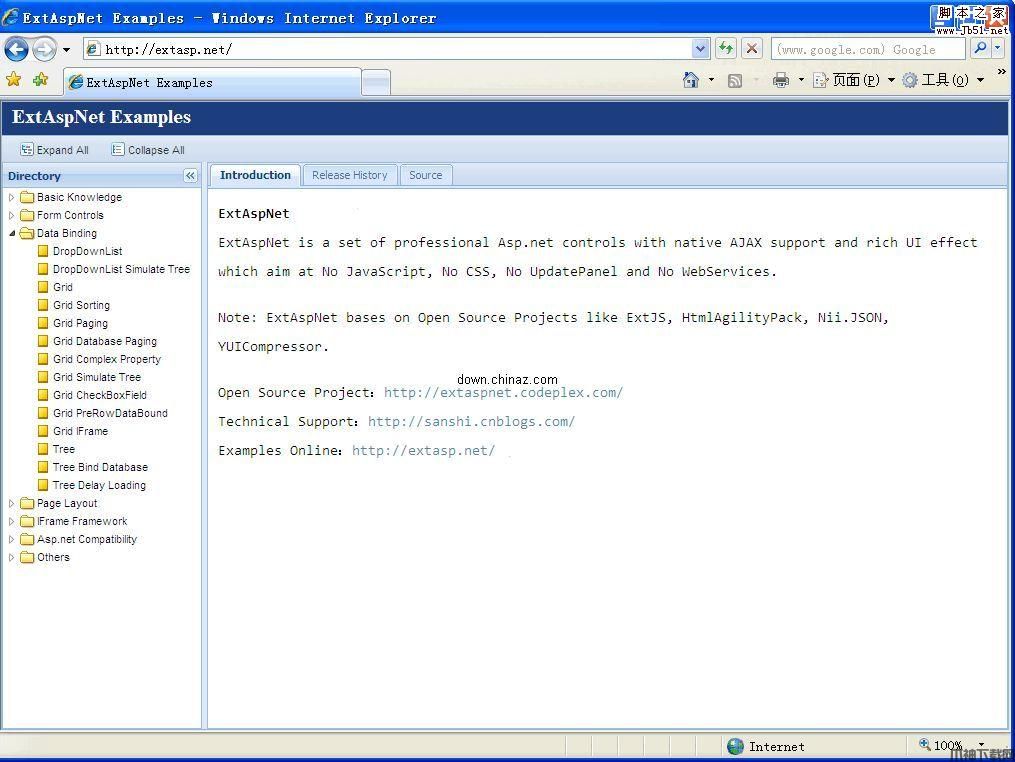Click the Collapse All button
Viewport: 1015px width, 762px height.
[148, 150]
